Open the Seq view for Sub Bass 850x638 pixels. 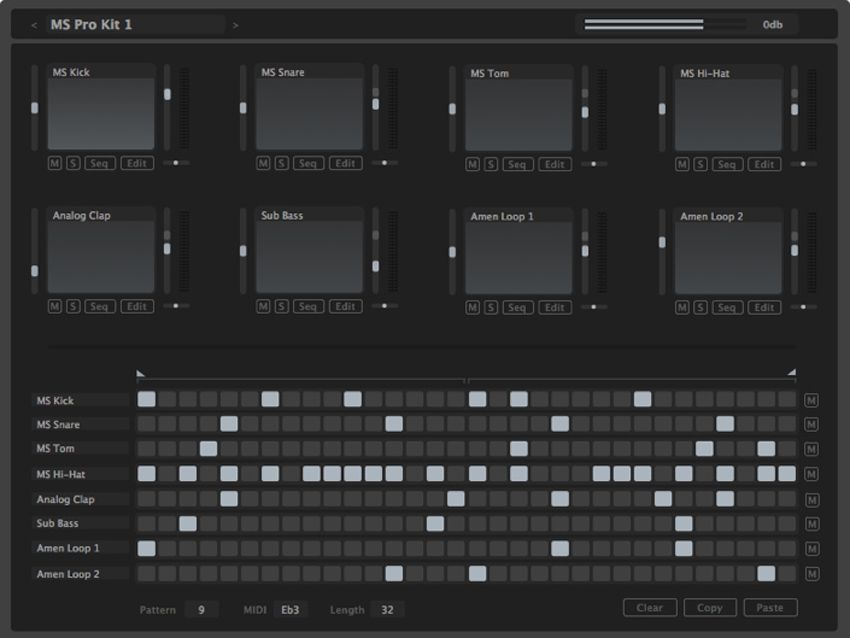(308, 306)
